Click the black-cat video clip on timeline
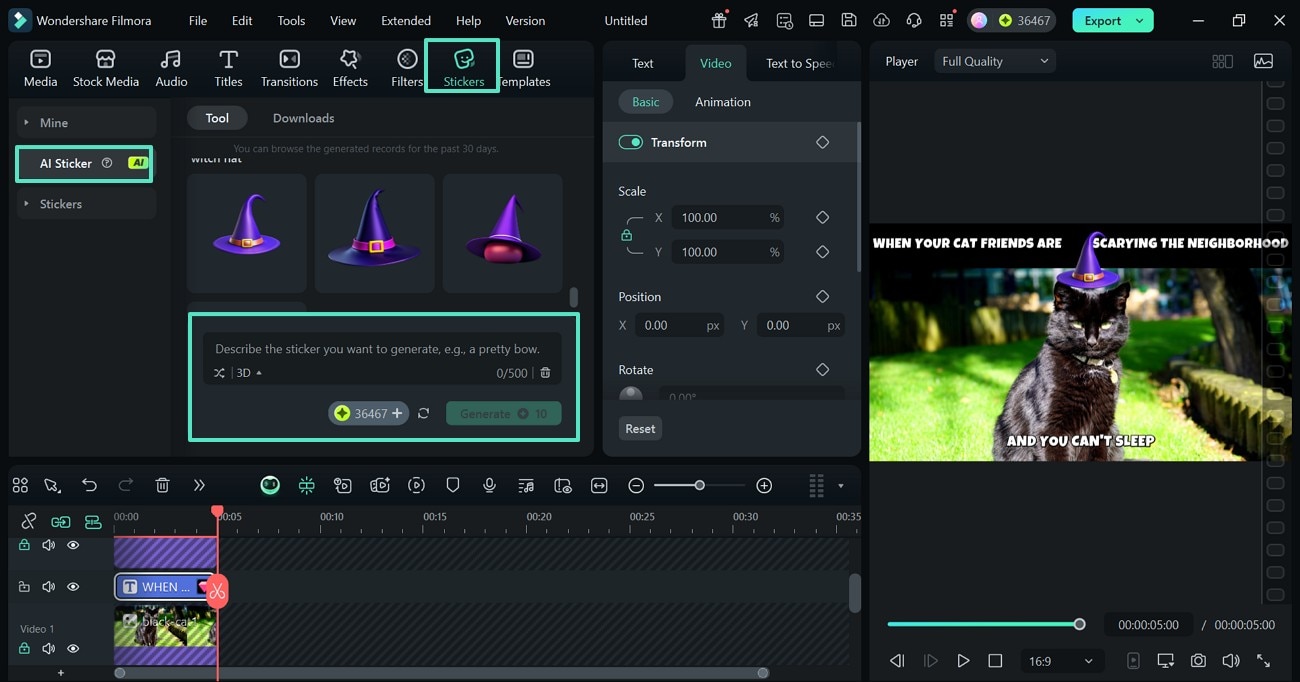Screen dimensions: 1300x682 (165, 634)
